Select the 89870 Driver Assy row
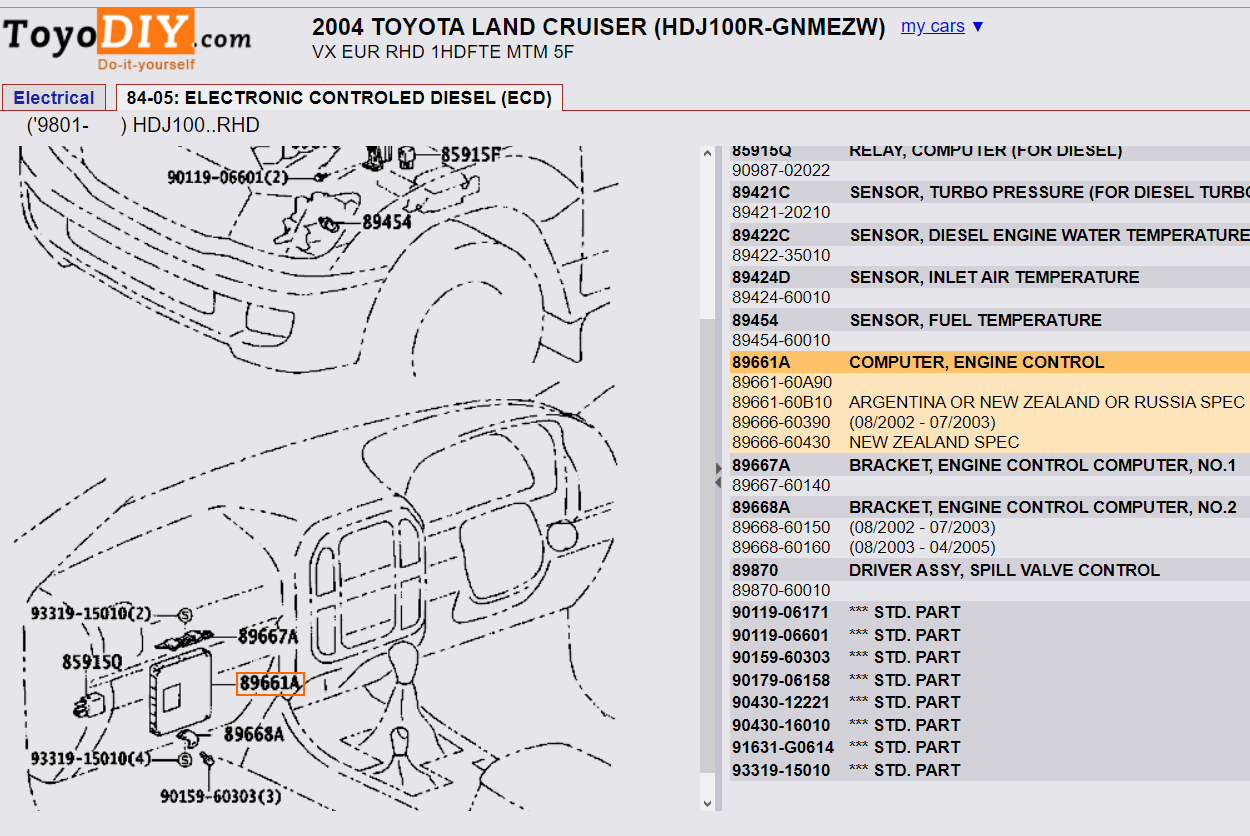This screenshot has height=836, width=1250. tap(990, 570)
